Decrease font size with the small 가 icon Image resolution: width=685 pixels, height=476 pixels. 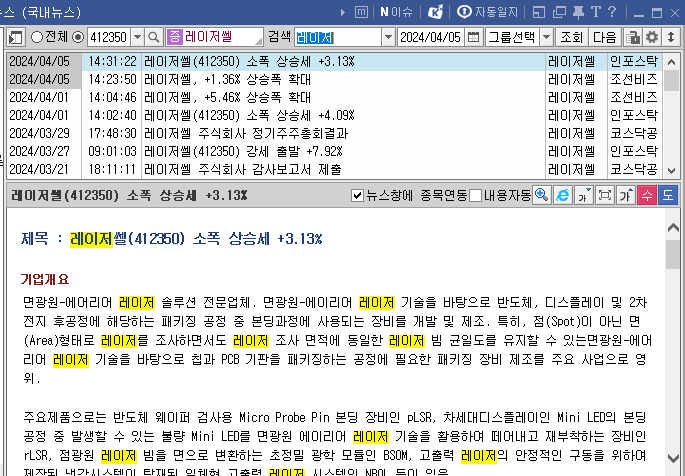tap(584, 195)
